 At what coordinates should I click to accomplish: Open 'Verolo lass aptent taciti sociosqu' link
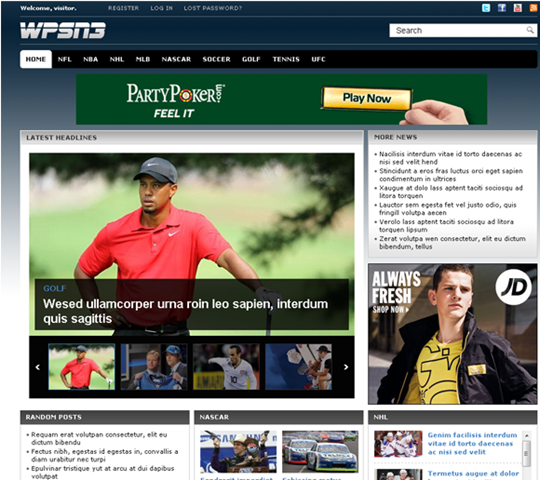click(x=446, y=225)
